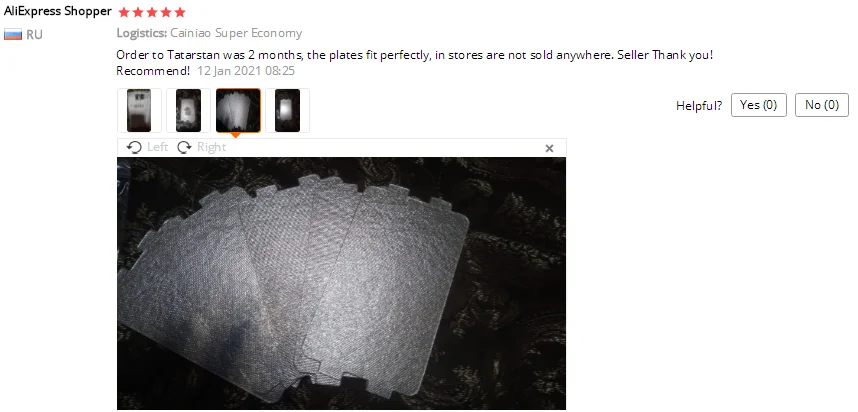Screen dimensions: 858x412
Task: Click the 'Helpful?' label
Action: [699, 106]
